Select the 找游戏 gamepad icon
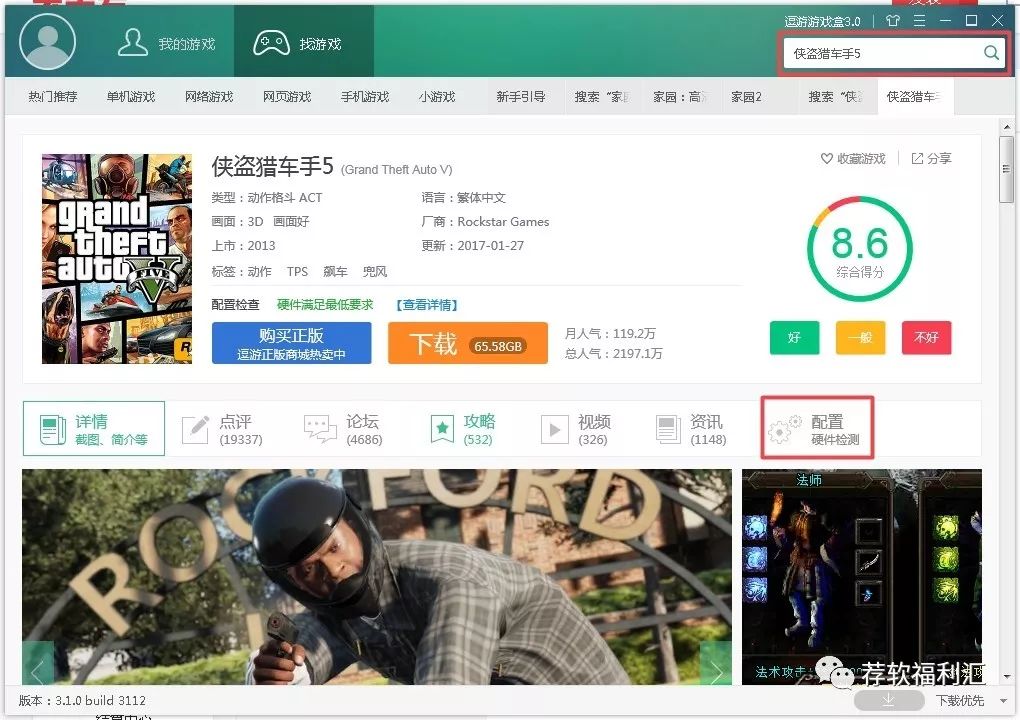This screenshot has width=1020, height=720. (x=272, y=40)
